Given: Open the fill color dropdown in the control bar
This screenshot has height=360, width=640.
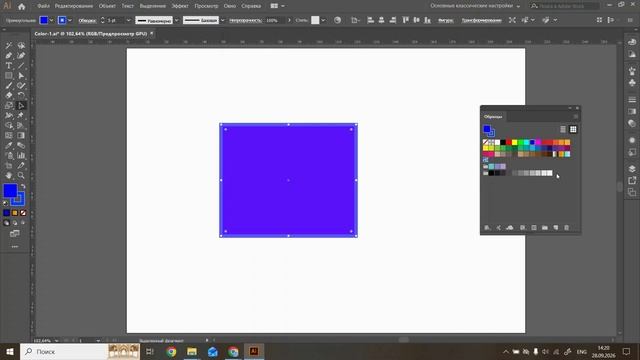Looking at the screenshot, I should 51,20.
